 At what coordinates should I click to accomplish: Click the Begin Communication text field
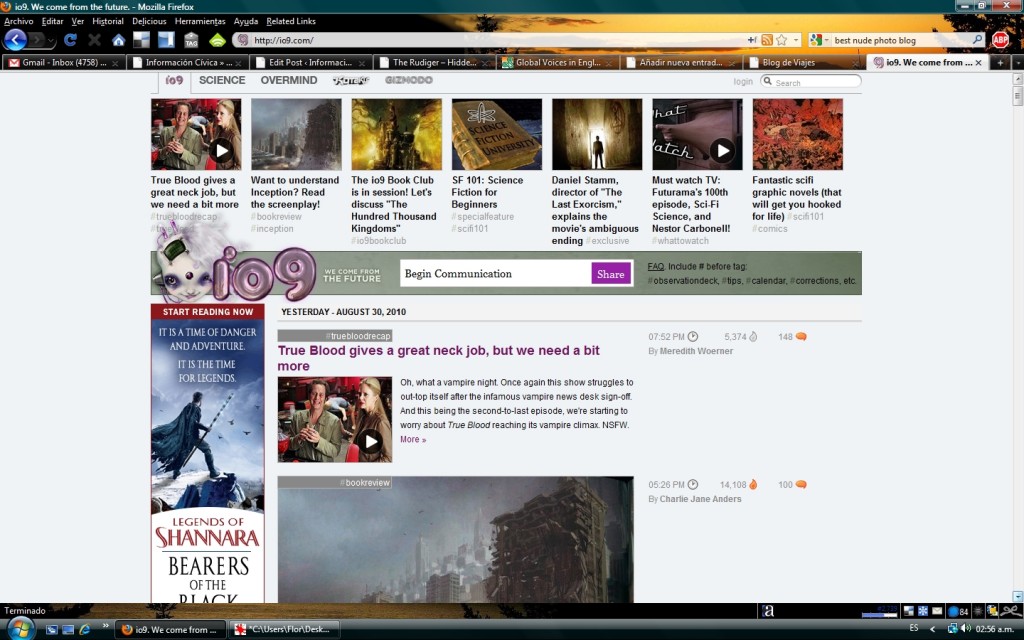tap(495, 274)
